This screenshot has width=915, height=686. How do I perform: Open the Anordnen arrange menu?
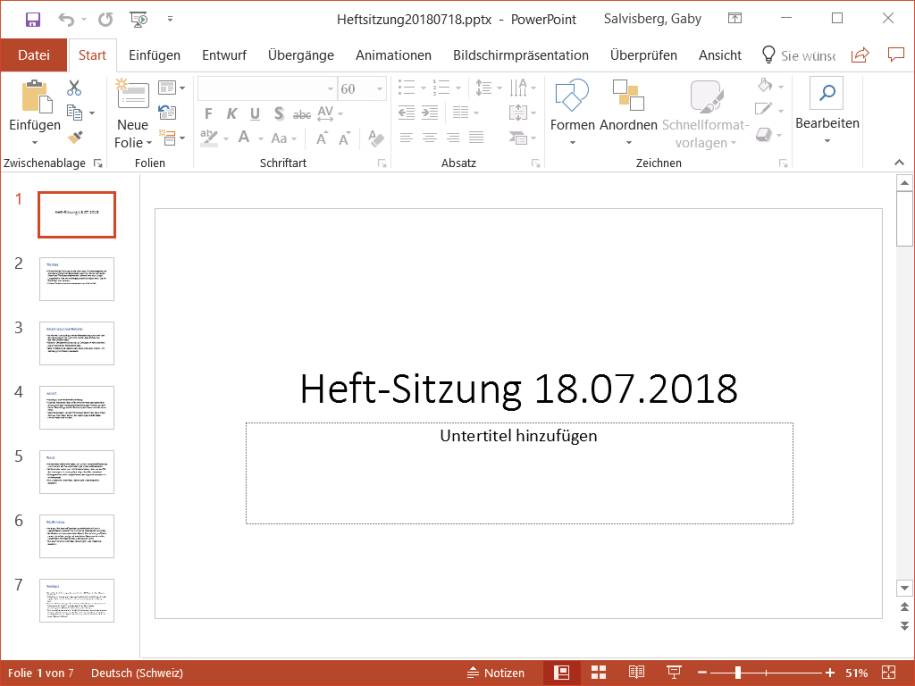point(628,112)
